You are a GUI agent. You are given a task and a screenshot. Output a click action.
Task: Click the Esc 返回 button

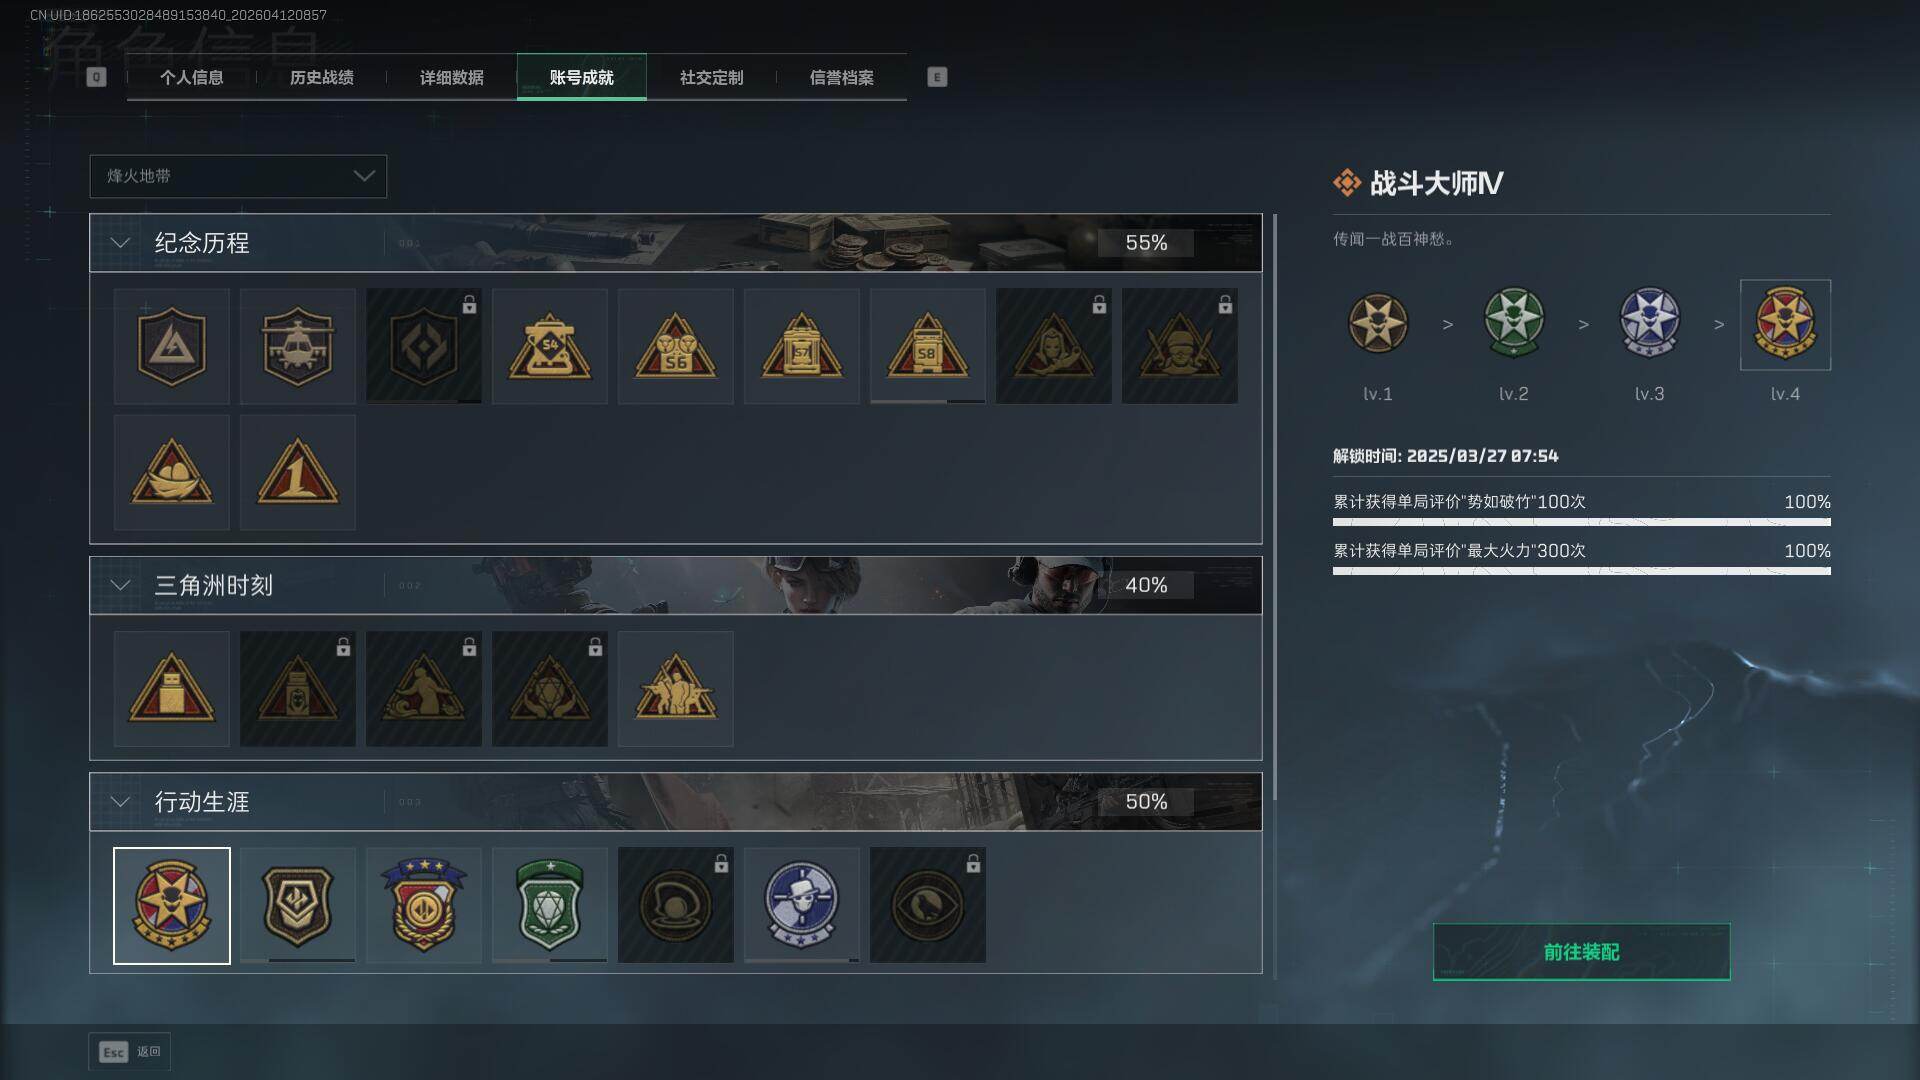point(130,1052)
